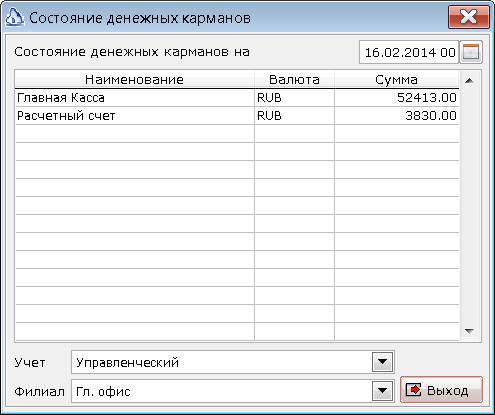
Task: Select the Главная Касса row
Action: [237, 98]
